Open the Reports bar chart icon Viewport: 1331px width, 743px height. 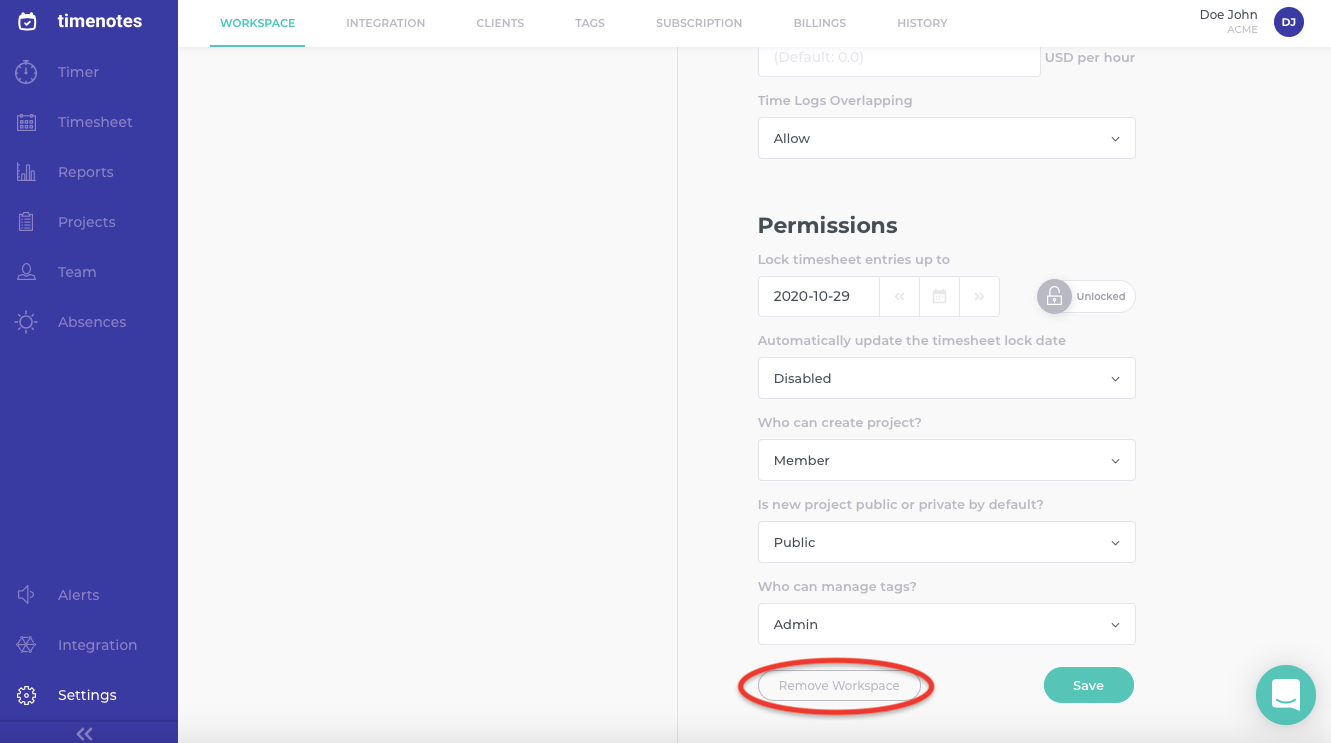point(26,172)
